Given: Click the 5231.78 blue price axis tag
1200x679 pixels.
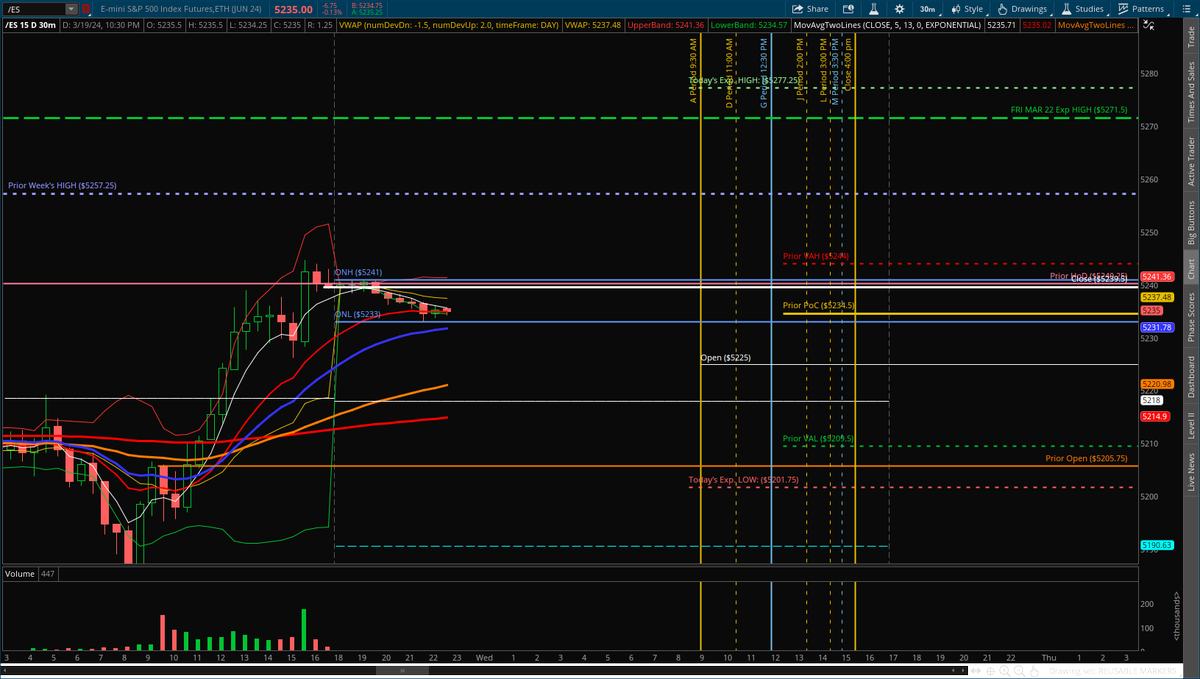Looking at the screenshot, I should click(x=1155, y=327).
